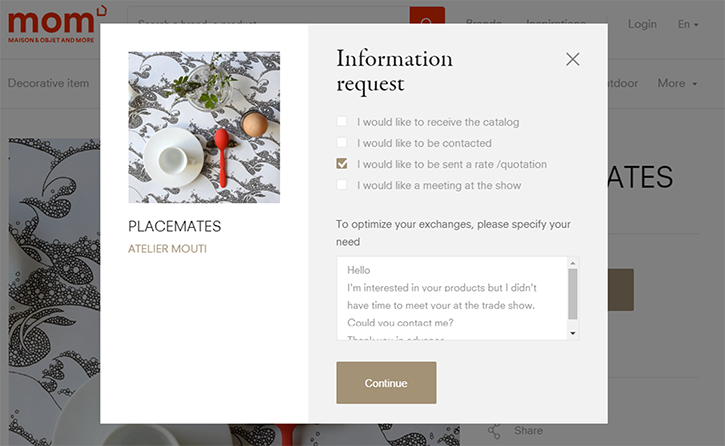725x446 pixels.
Task: Click the Share icon
Action: tap(494, 431)
